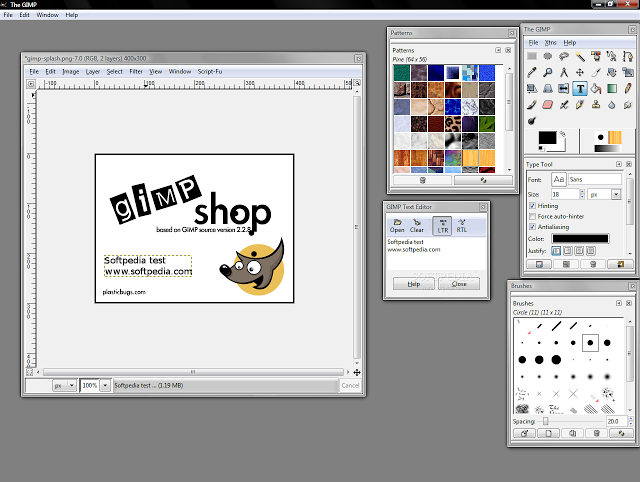Uncheck the Antialiasing option

[532, 227]
